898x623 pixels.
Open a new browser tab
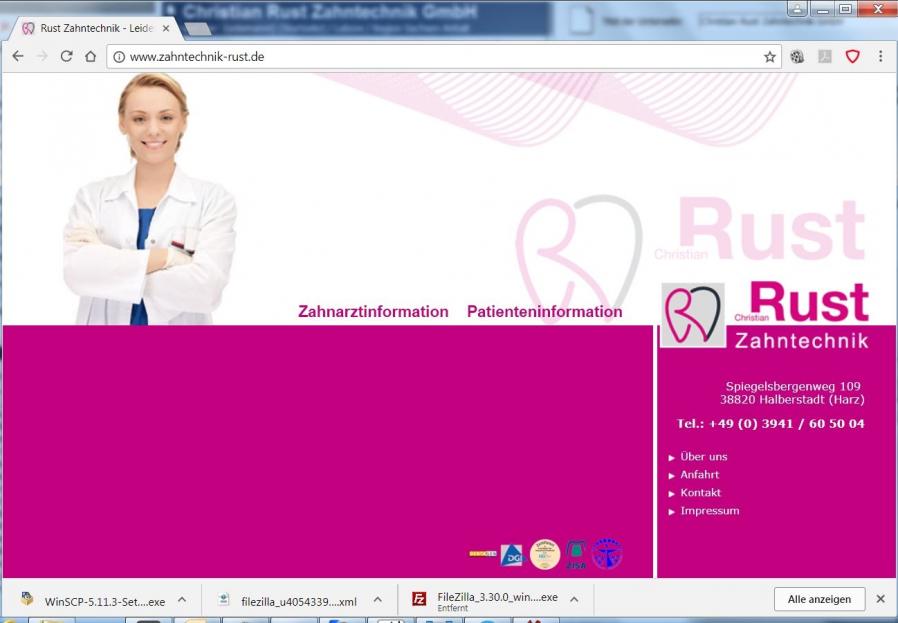(198, 29)
